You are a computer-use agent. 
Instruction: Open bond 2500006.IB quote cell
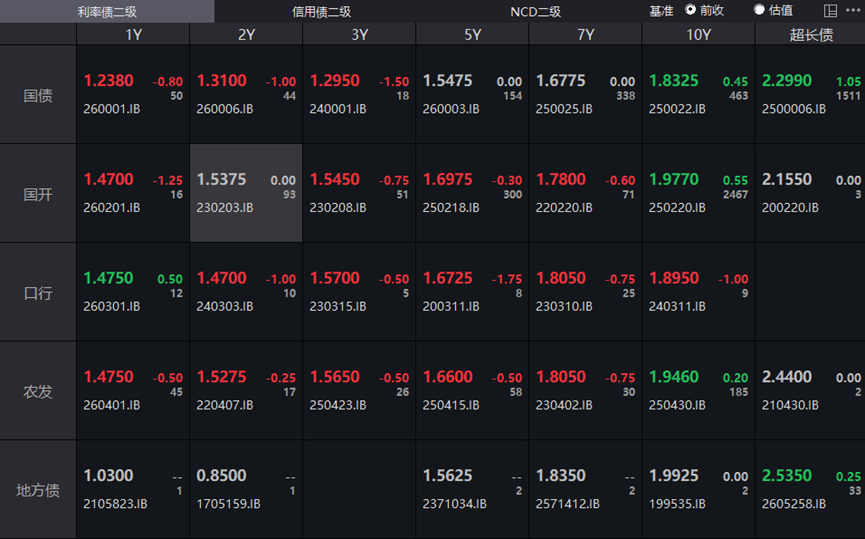coord(810,95)
